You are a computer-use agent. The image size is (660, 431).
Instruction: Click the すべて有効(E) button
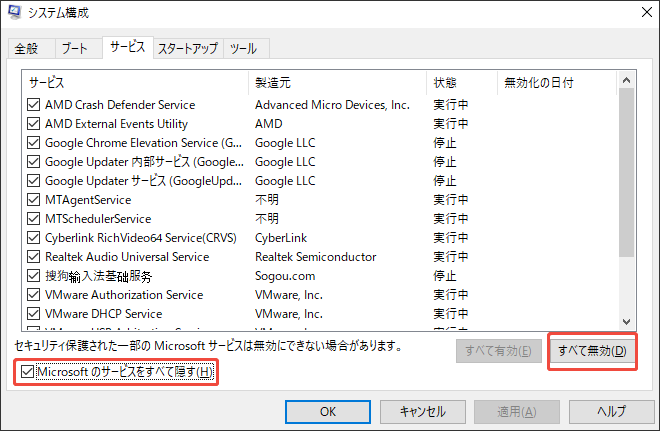[x=499, y=351]
